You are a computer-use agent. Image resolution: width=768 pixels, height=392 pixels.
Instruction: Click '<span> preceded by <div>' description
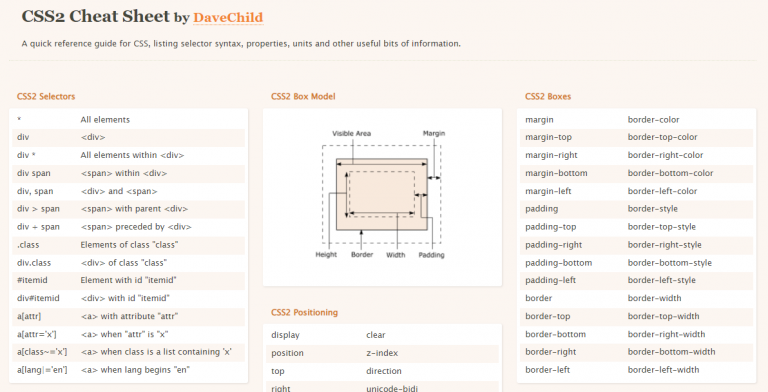pos(136,227)
